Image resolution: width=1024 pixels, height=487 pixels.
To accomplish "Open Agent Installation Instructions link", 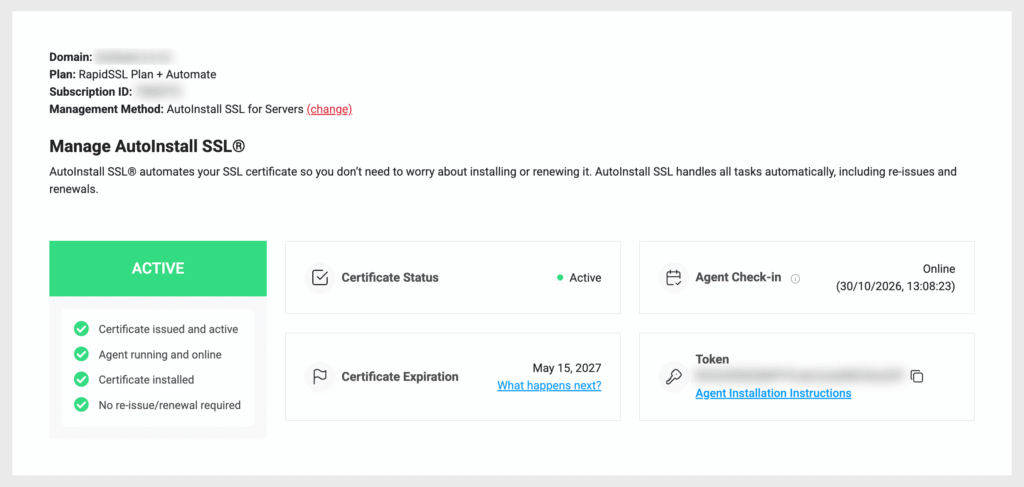I will 773,393.
